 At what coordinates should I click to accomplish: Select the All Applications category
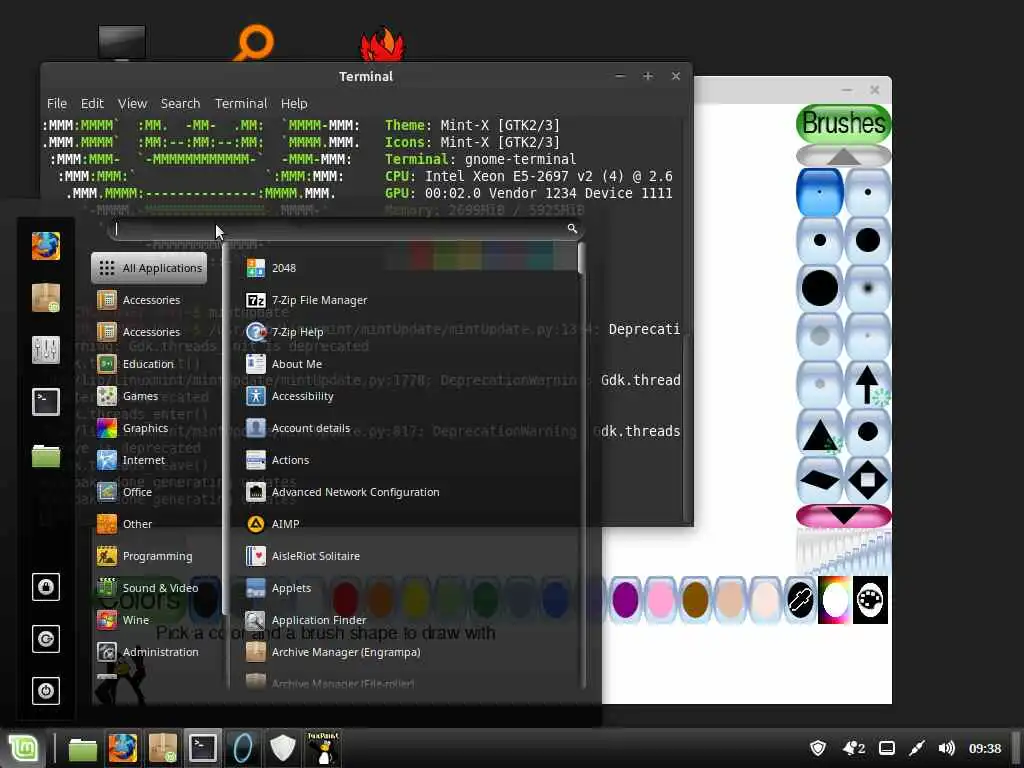[149, 268]
